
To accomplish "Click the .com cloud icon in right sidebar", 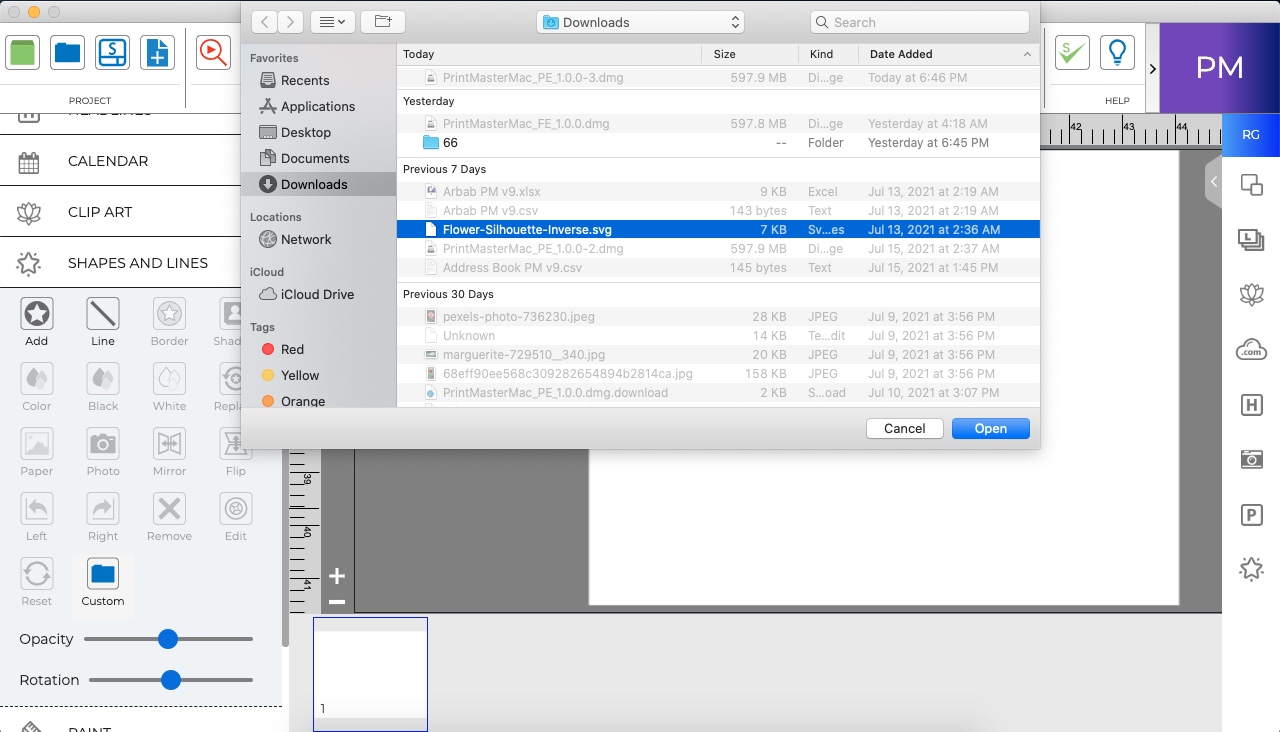I will pyautogui.click(x=1251, y=350).
